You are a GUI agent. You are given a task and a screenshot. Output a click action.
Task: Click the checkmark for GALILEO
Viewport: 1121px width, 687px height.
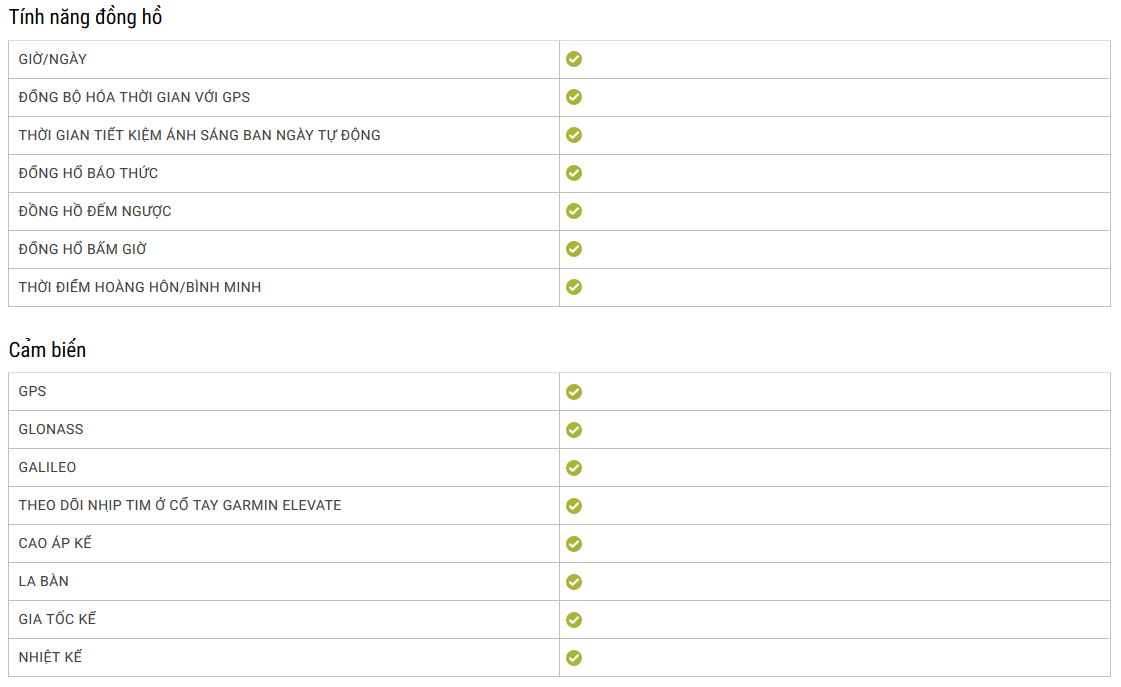[x=574, y=468]
